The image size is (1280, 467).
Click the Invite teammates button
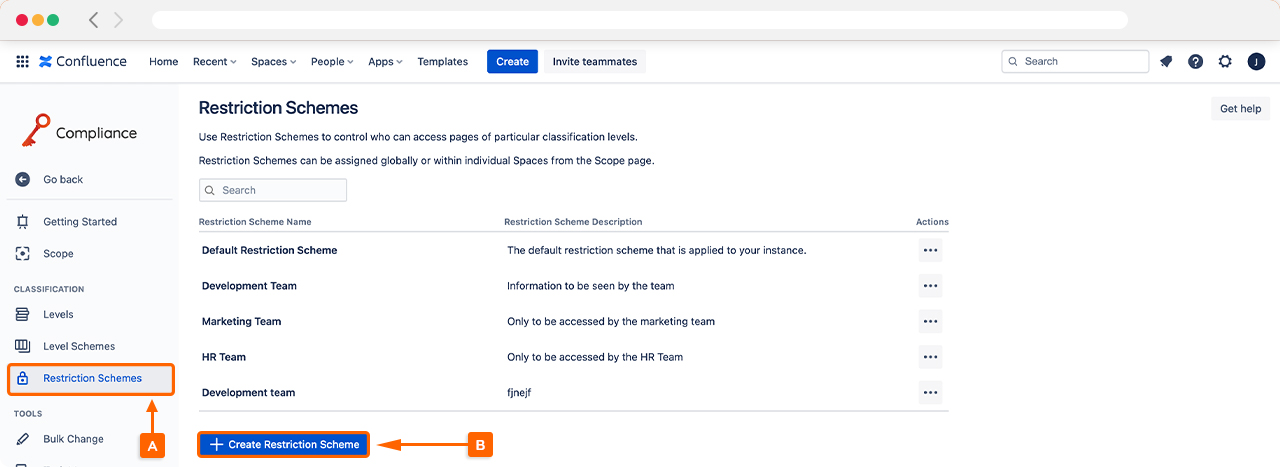[x=594, y=61]
